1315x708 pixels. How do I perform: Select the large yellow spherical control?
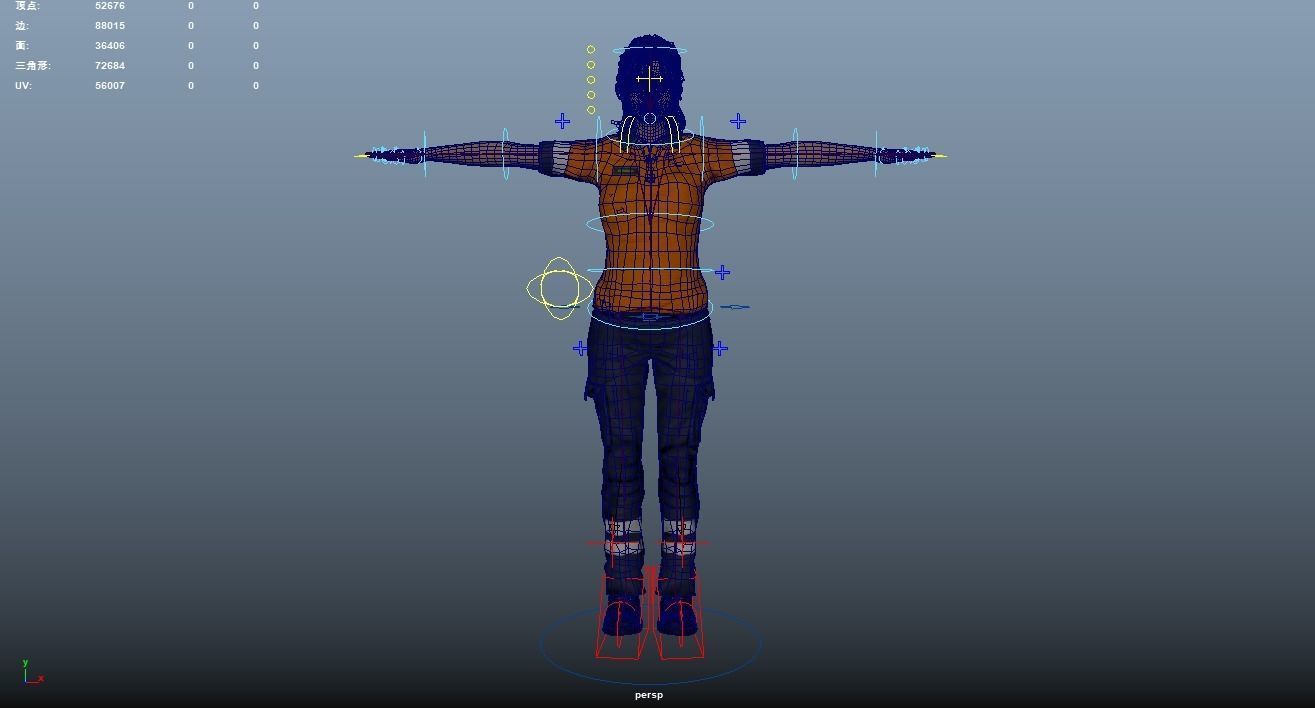[559, 289]
